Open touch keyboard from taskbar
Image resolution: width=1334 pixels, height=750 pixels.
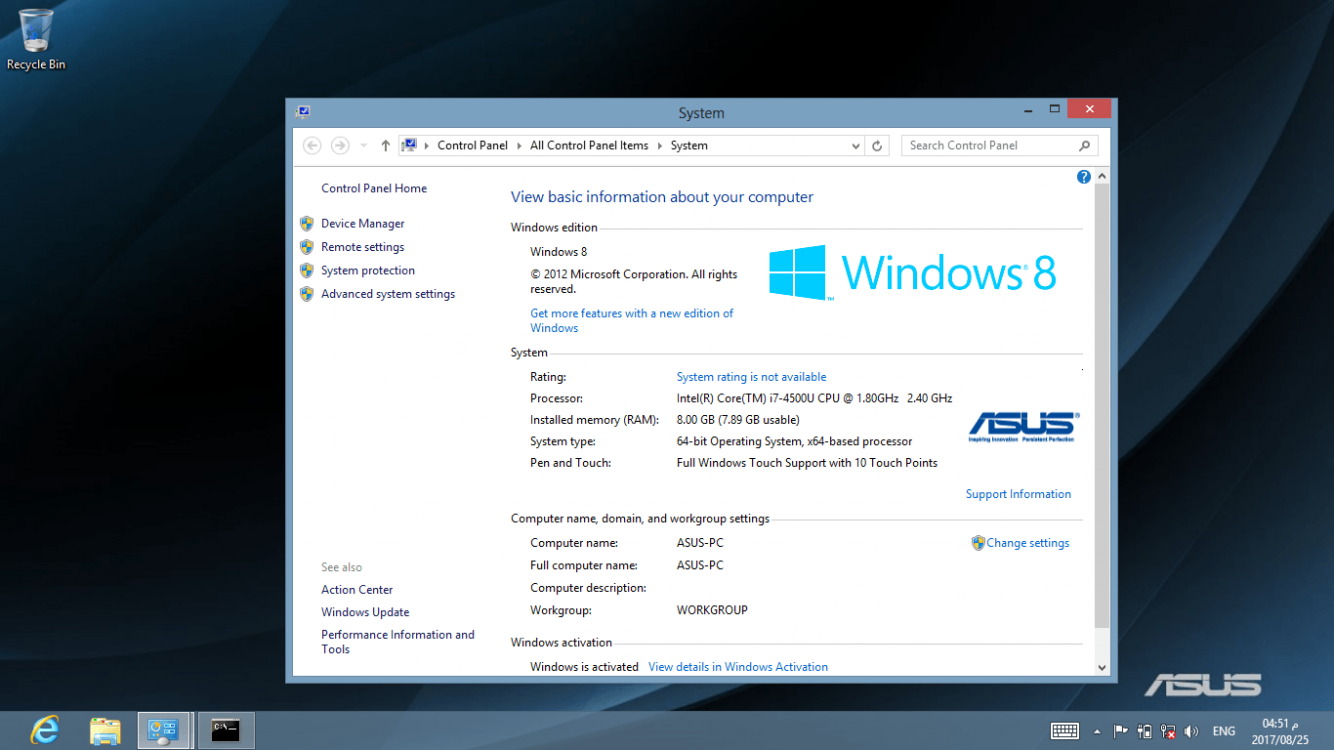pyautogui.click(x=1064, y=732)
